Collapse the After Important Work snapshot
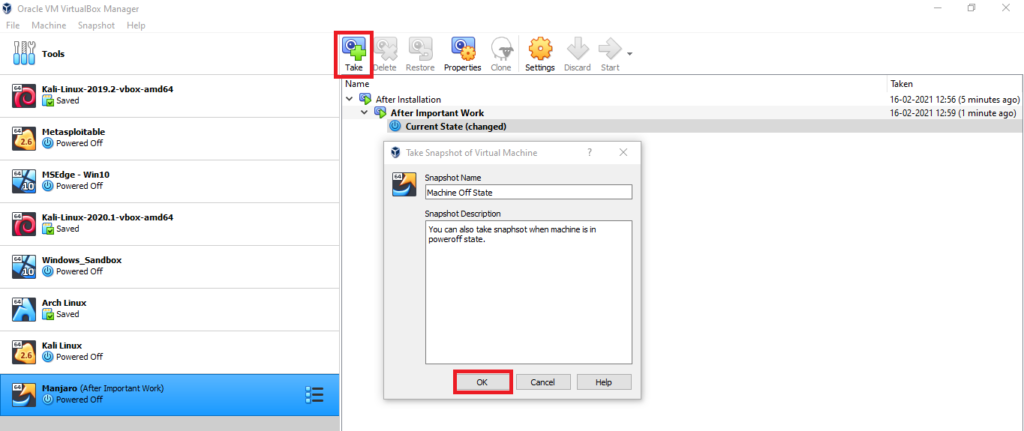Image resolution: width=1024 pixels, height=431 pixels. [x=364, y=113]
